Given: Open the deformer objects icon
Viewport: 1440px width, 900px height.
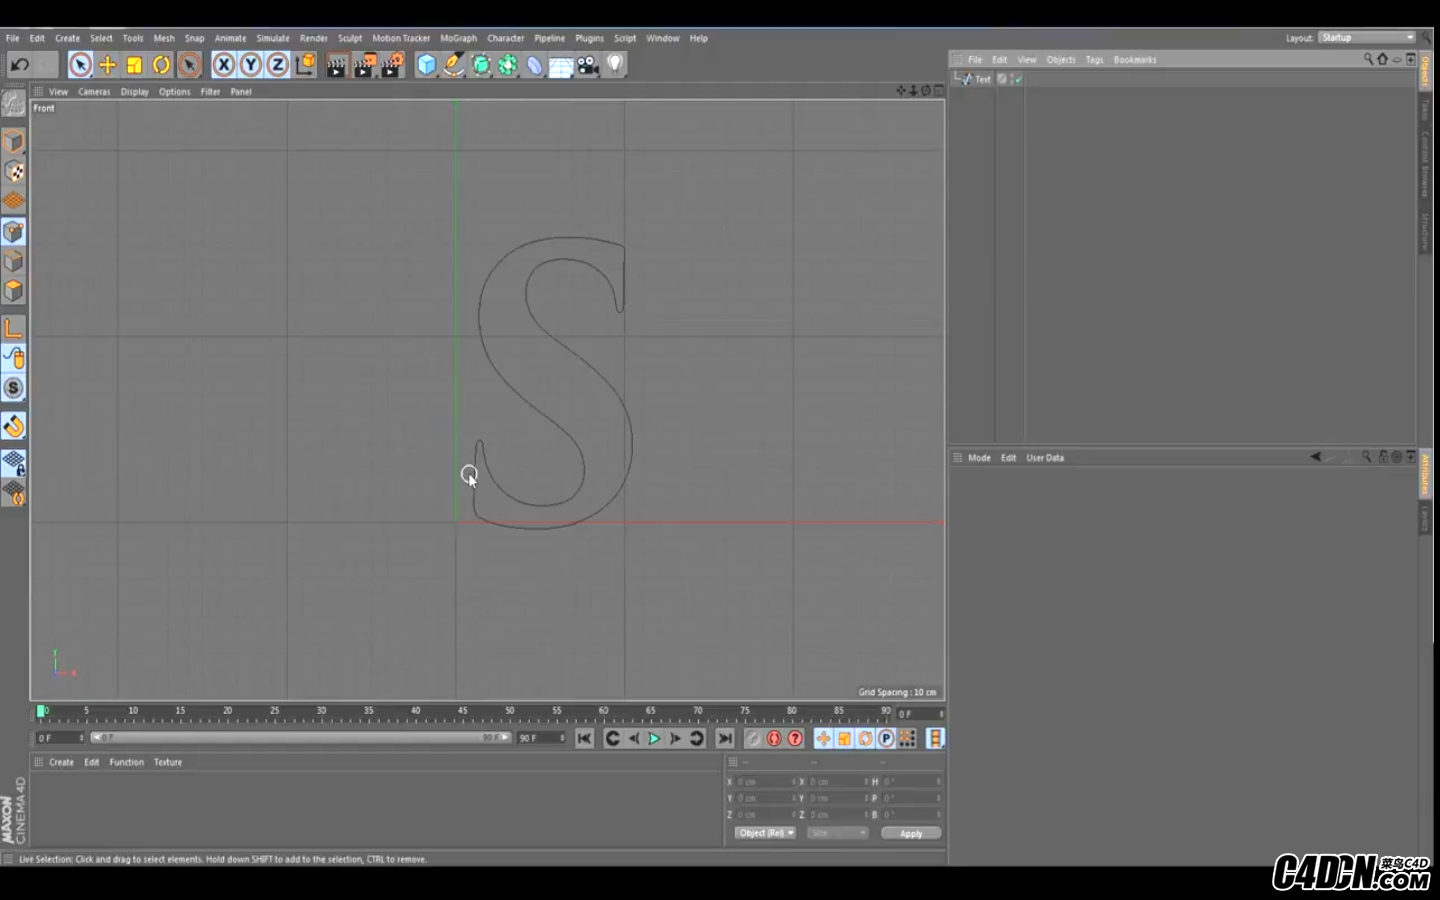Looking at the screenshot, I should [535, 65].
